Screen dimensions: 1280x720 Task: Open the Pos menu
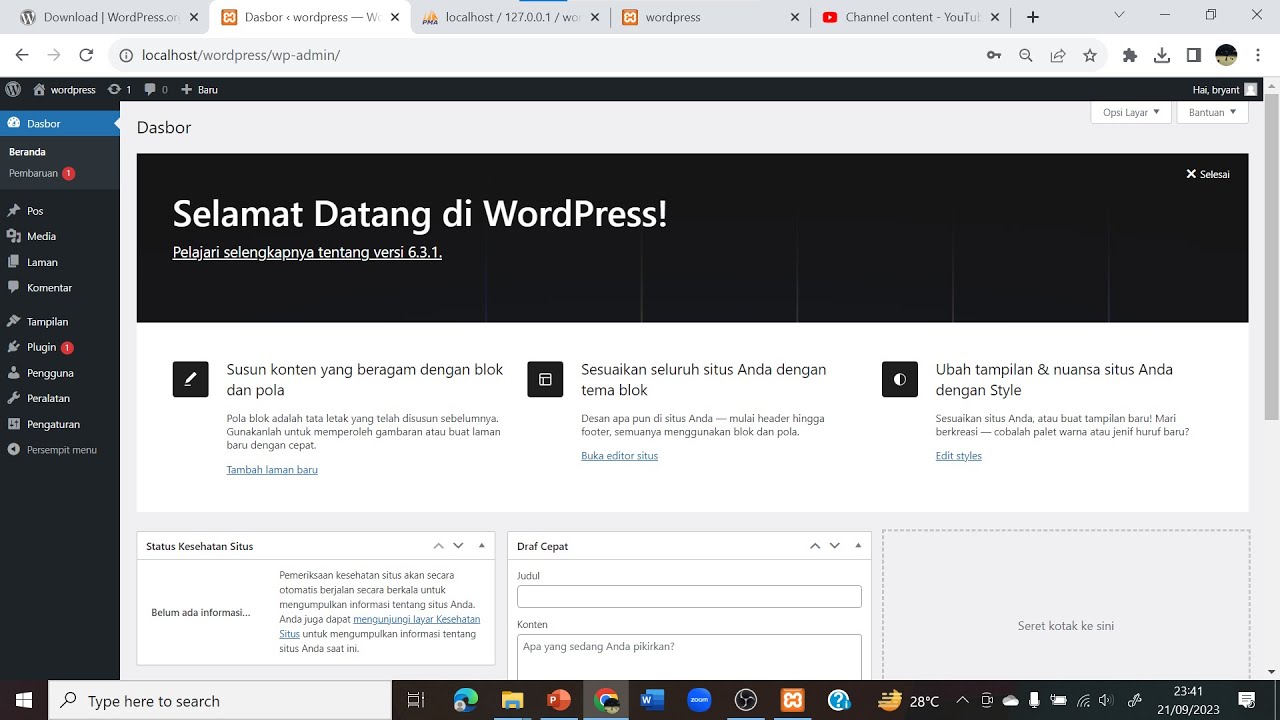point(60,211)
